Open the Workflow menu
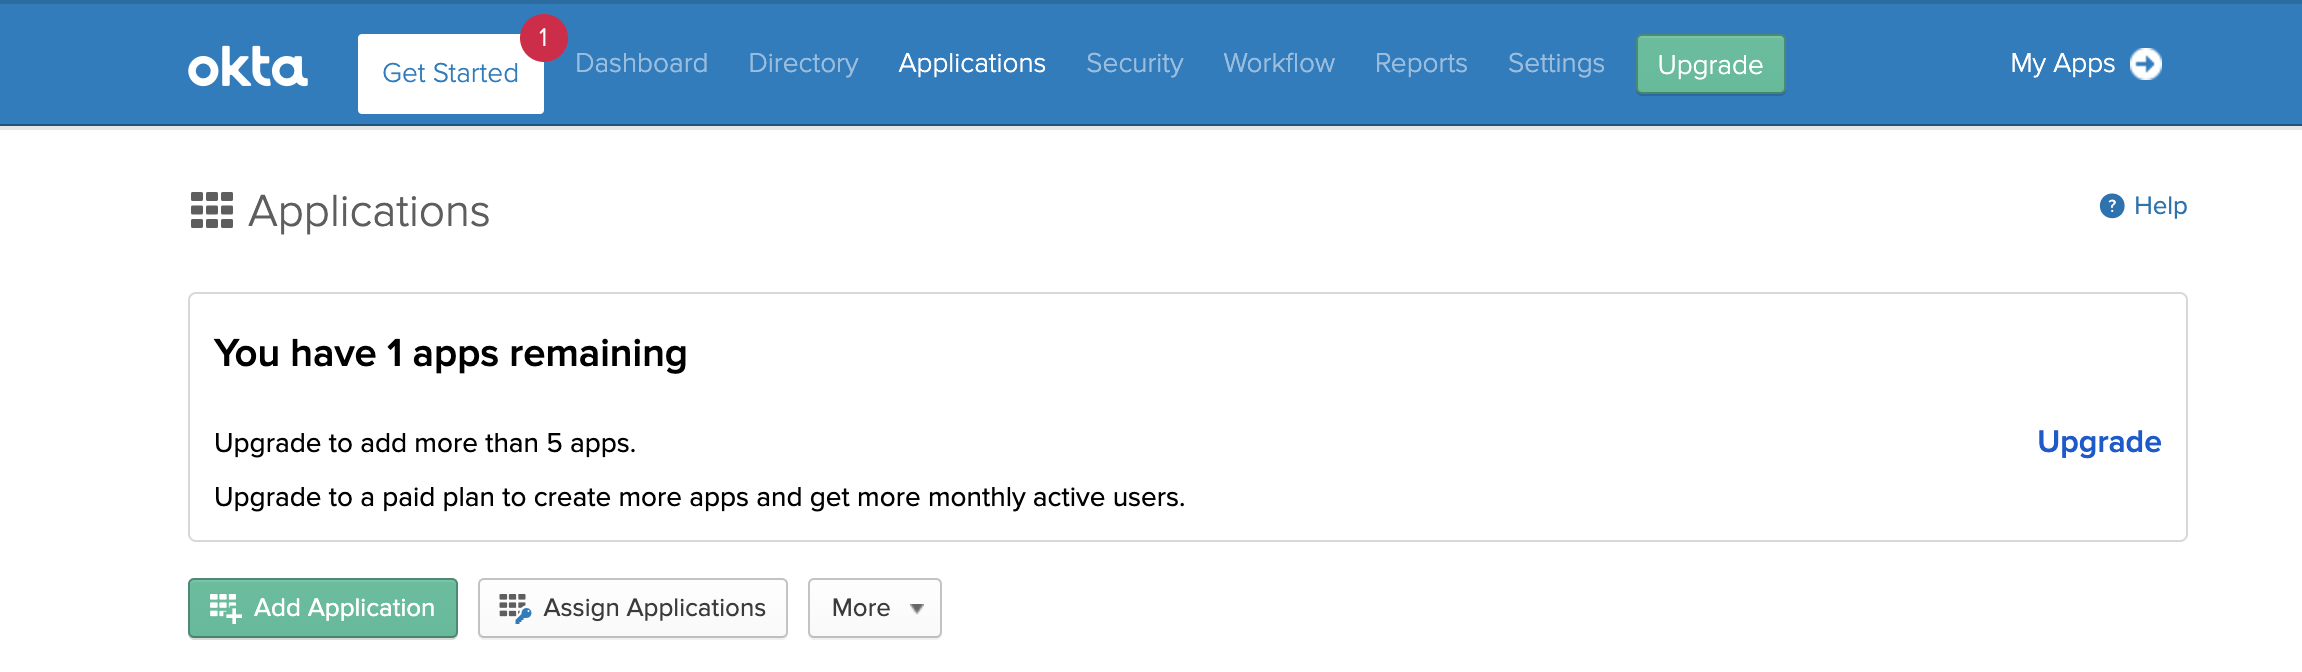2302x672 pixels. pyautogui.click(x=1279, y=63)
